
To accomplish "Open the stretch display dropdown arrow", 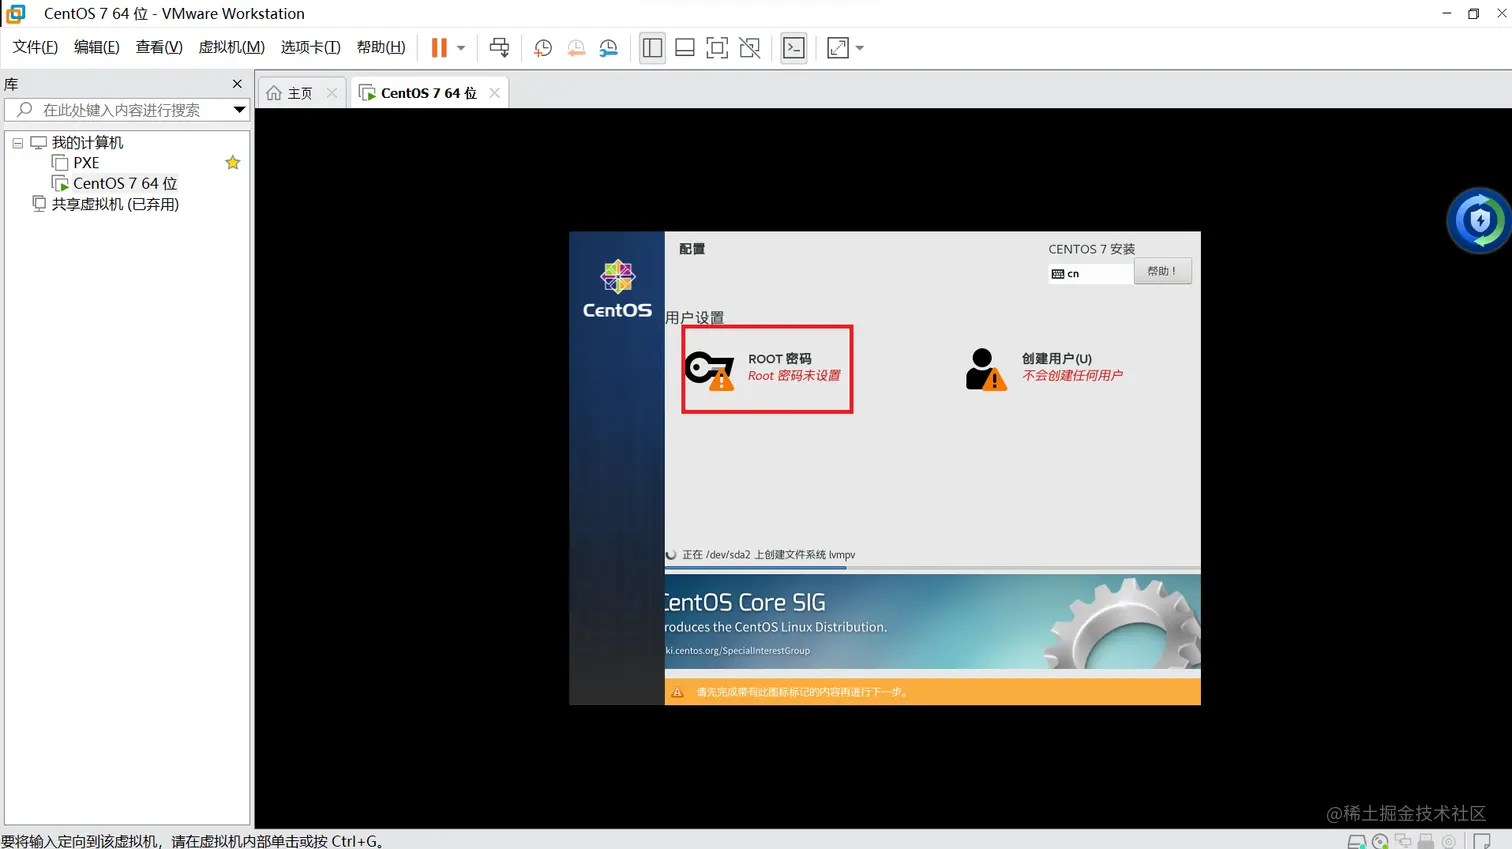I will pyautogui.click(x=860, y=48).
